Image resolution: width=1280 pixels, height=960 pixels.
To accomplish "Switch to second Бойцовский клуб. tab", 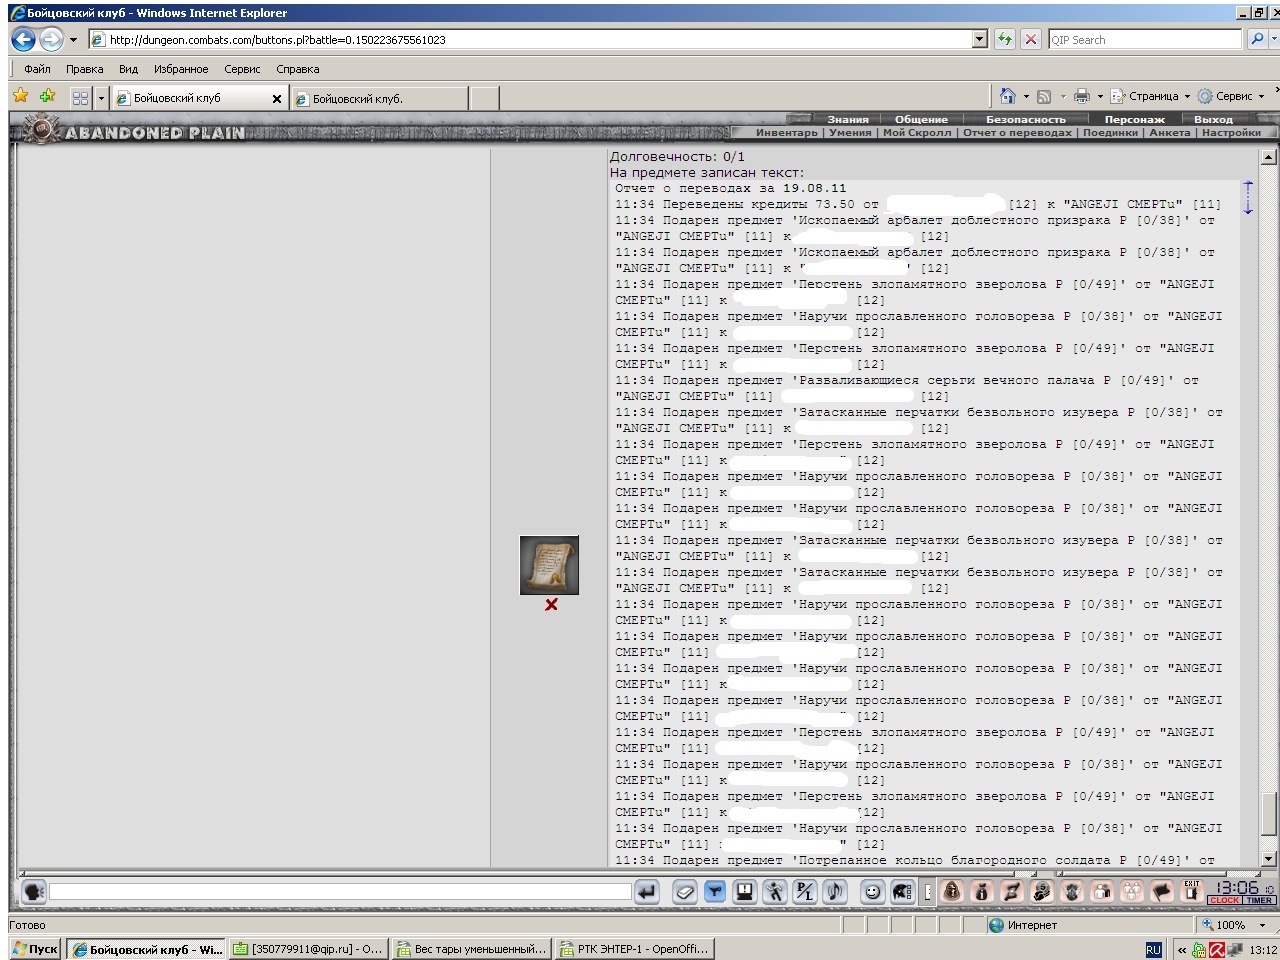I will (379, 99).
